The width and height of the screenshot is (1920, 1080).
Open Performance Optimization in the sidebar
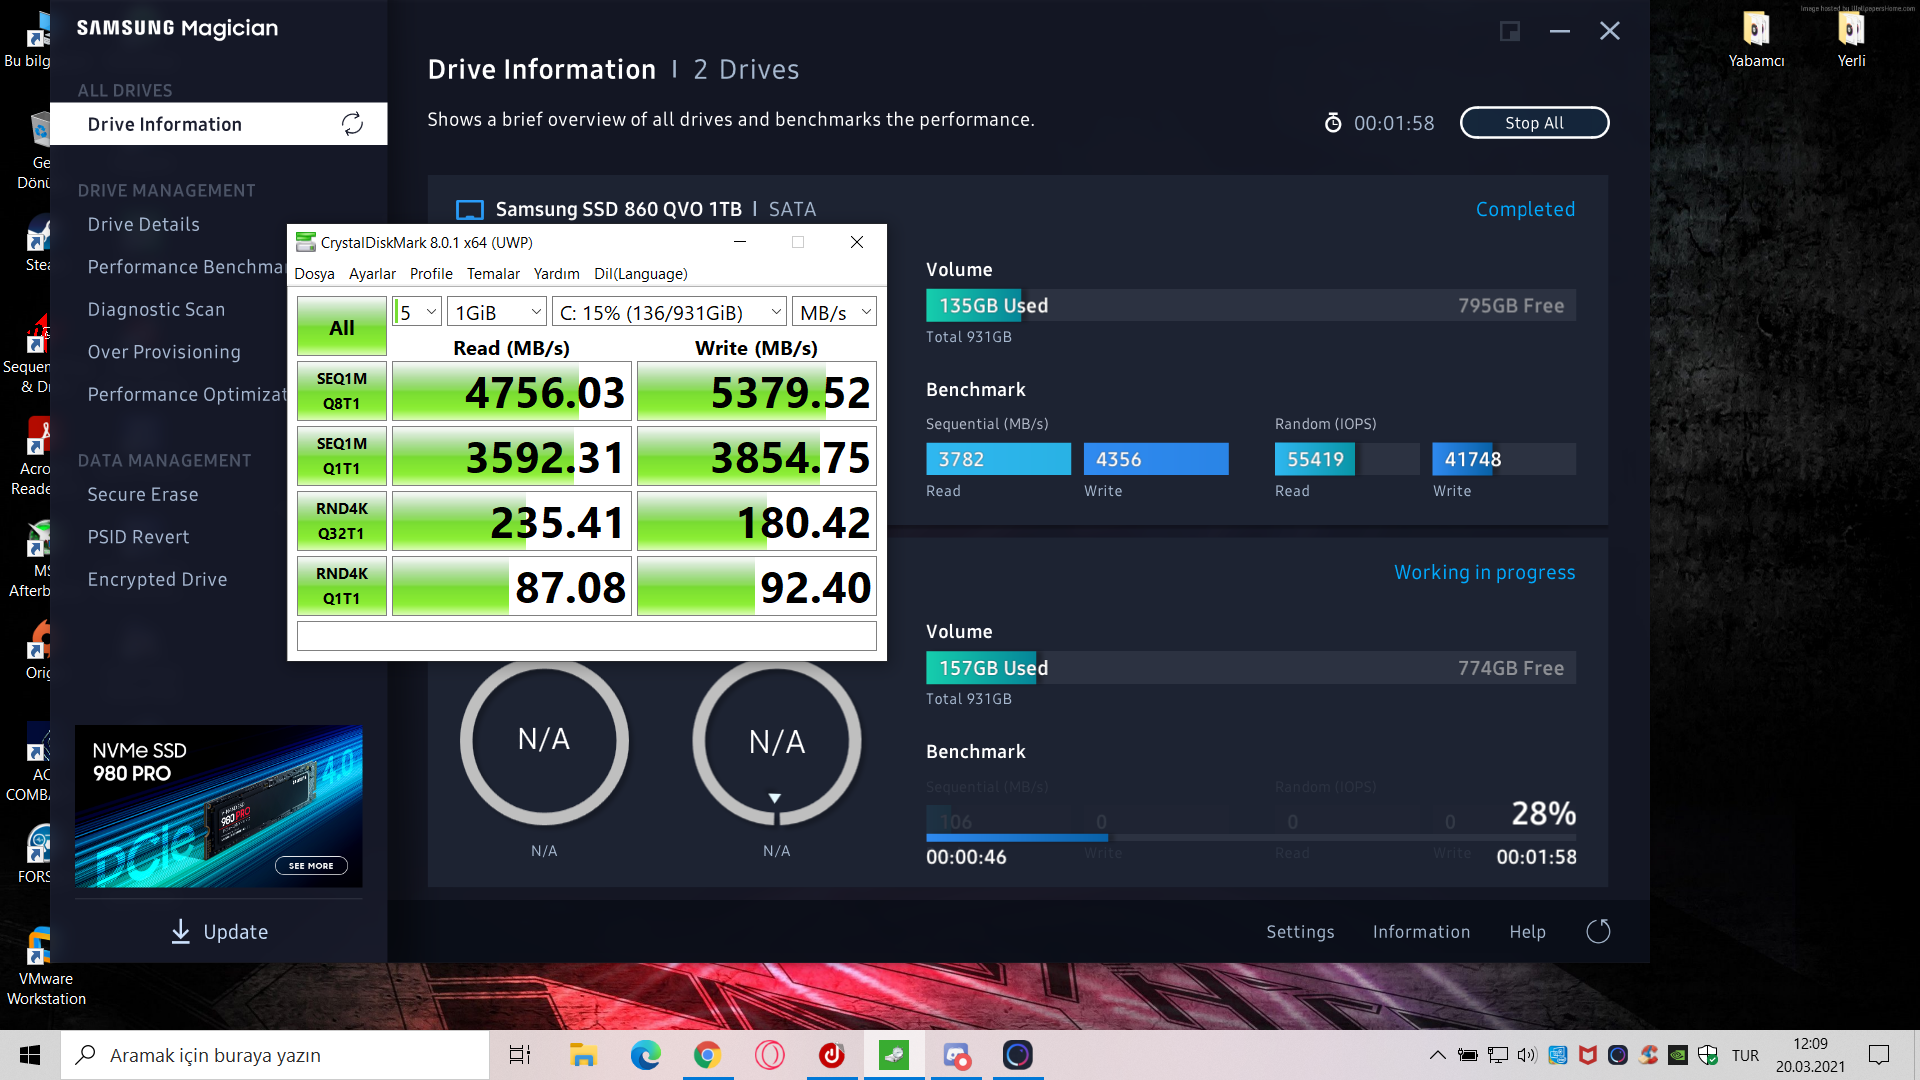point(186,394)
